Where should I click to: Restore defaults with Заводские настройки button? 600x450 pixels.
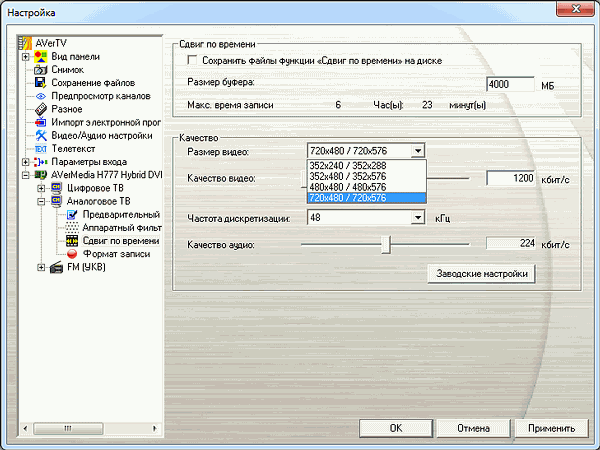481,274
